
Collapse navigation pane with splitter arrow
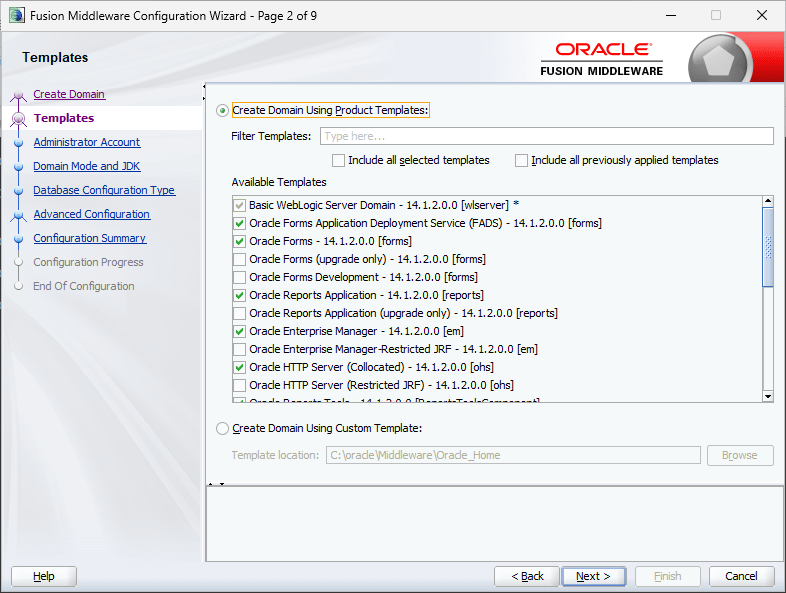pos(204,86)
